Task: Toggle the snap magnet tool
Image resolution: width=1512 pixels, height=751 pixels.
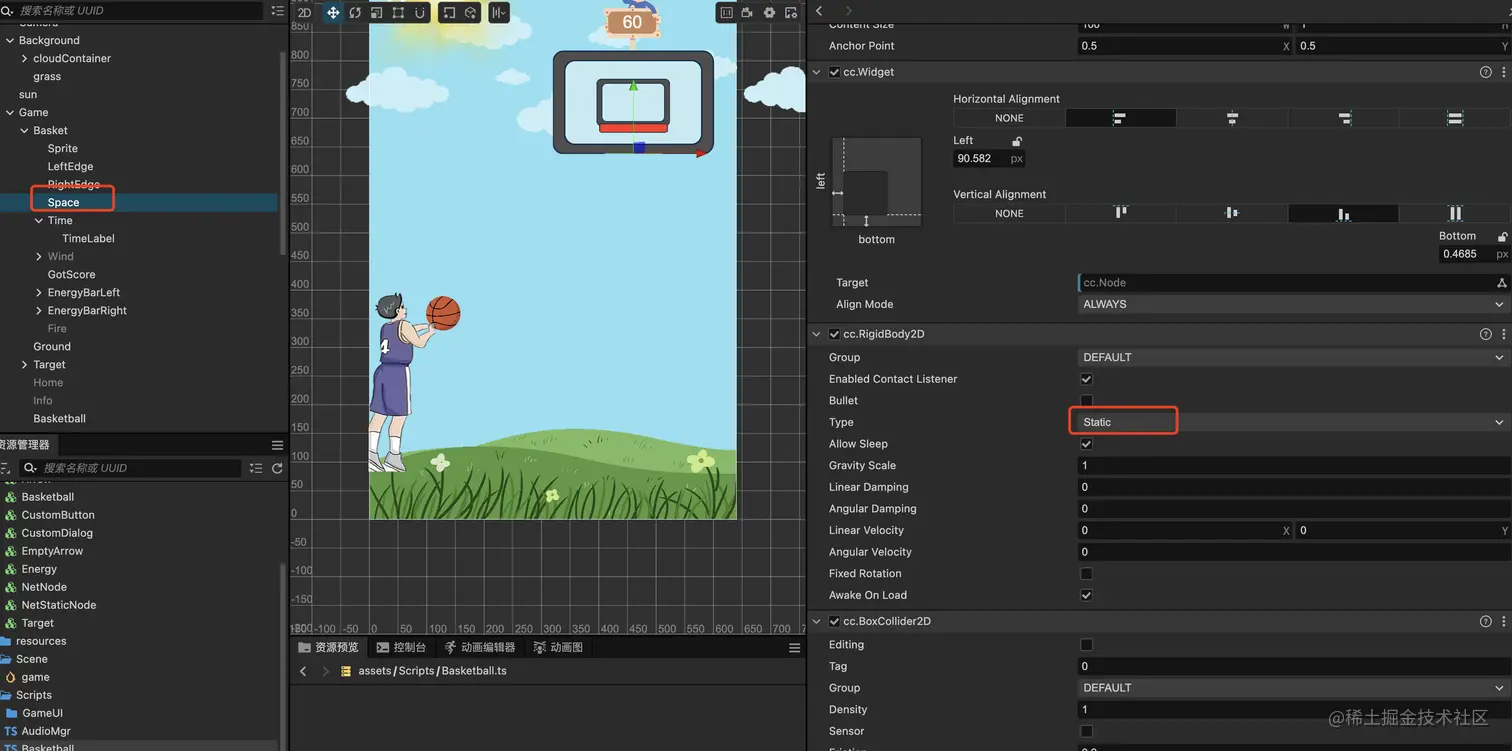Action: coord(420,13)
